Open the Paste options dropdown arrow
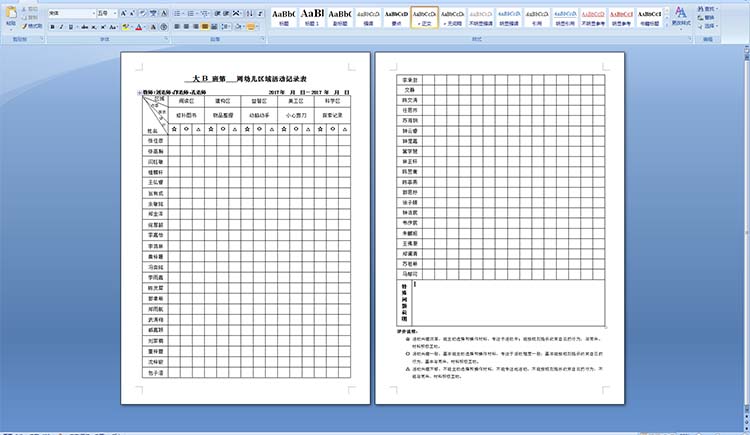Image resolution: width=750 pixels, height=435 pixels. coord(11,30)
